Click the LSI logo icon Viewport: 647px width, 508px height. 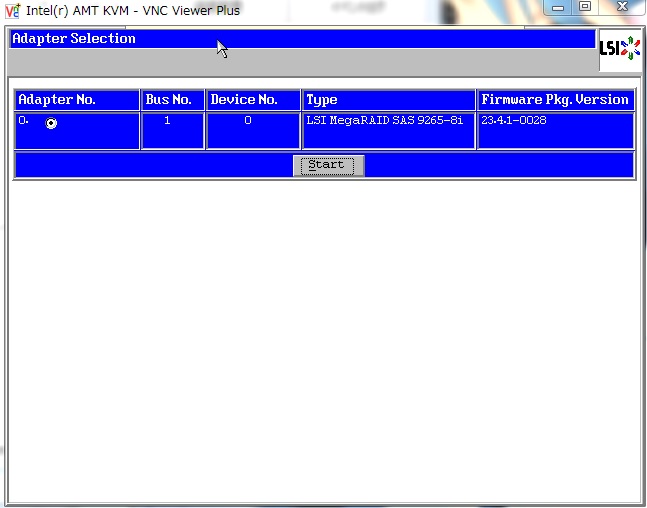[620, 49]
